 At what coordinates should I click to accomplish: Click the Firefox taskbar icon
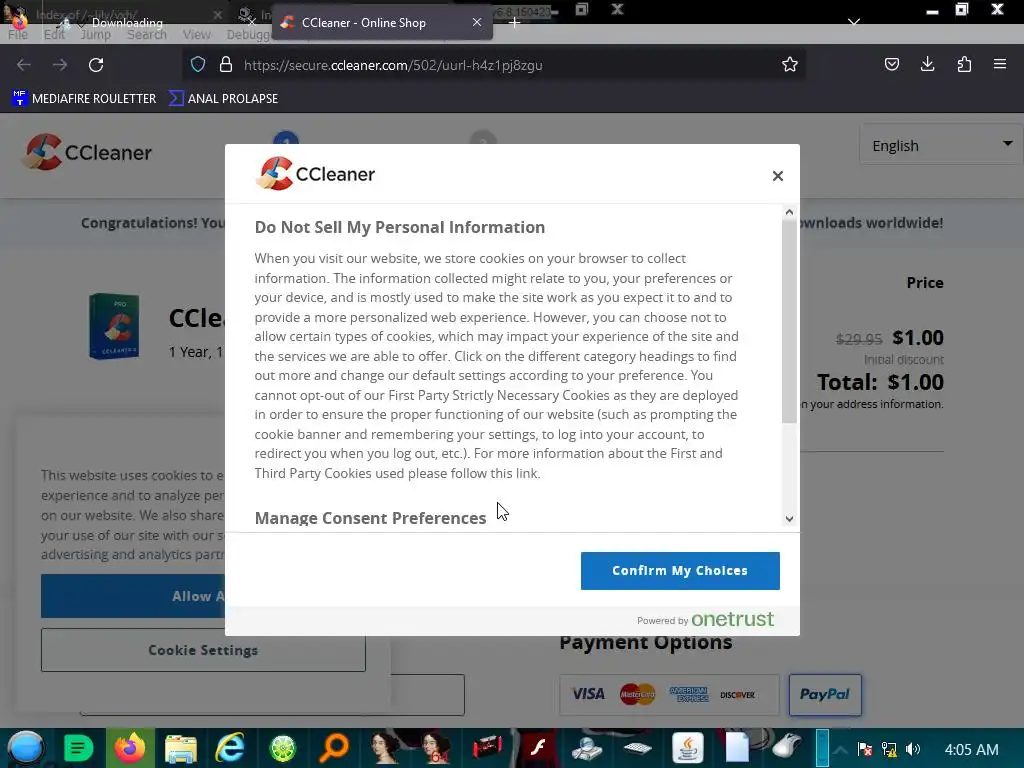pyautogui.click(x=130, y=748)
